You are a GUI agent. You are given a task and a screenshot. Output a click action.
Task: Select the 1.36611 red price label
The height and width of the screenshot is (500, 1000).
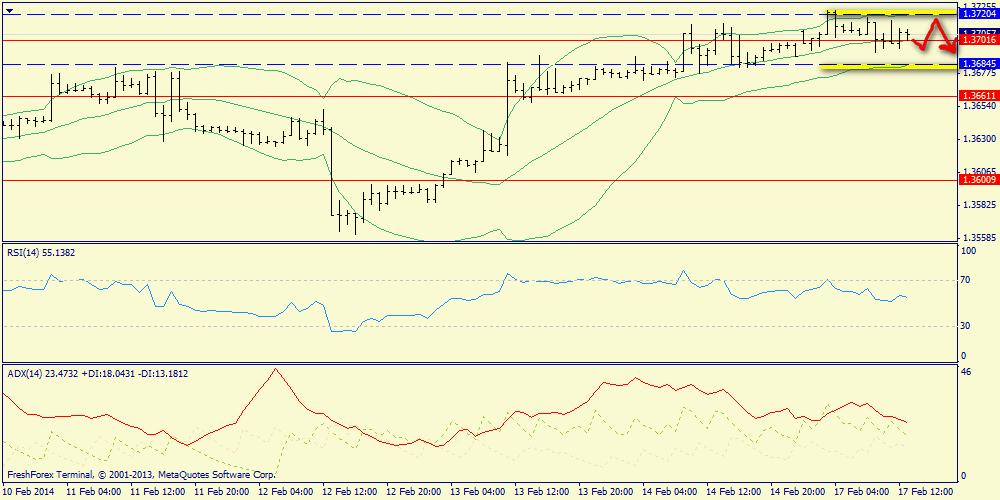click(x=978, y=96)
